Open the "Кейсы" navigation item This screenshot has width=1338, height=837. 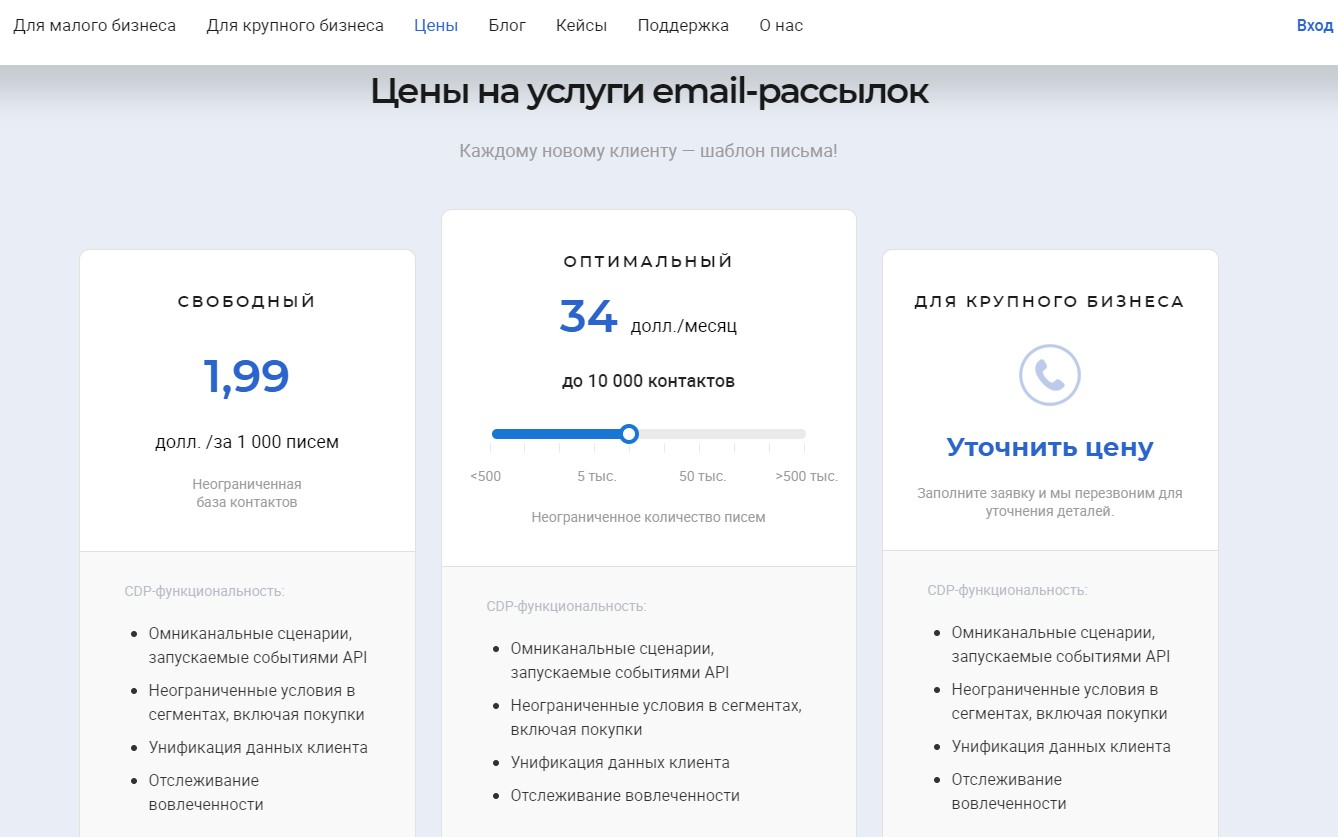coord(581,26)
